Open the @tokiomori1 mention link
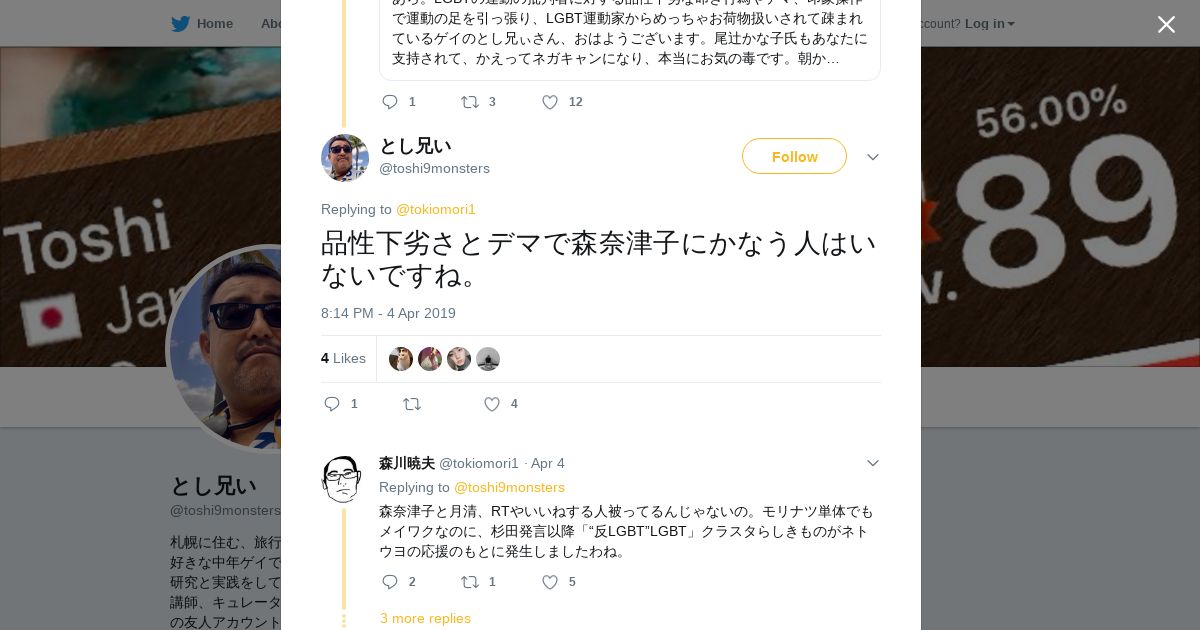 [436, 209]
